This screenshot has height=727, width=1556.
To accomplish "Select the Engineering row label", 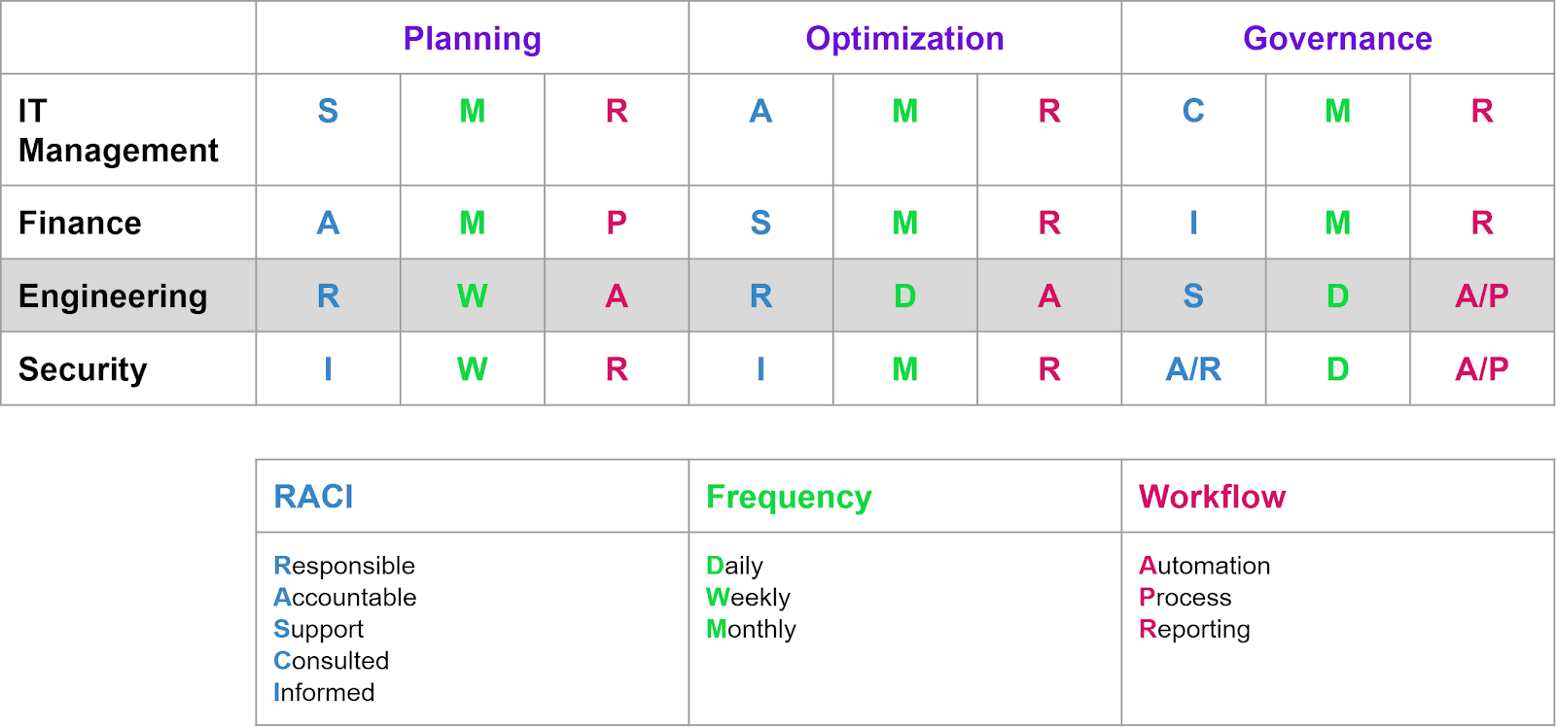I will point(113,296).
